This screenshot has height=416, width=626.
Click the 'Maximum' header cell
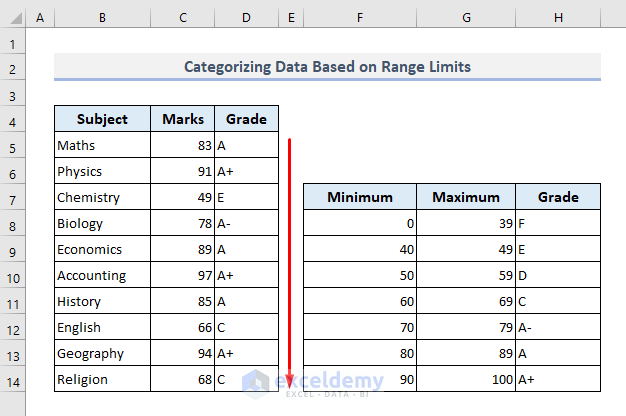click(466, 197)
